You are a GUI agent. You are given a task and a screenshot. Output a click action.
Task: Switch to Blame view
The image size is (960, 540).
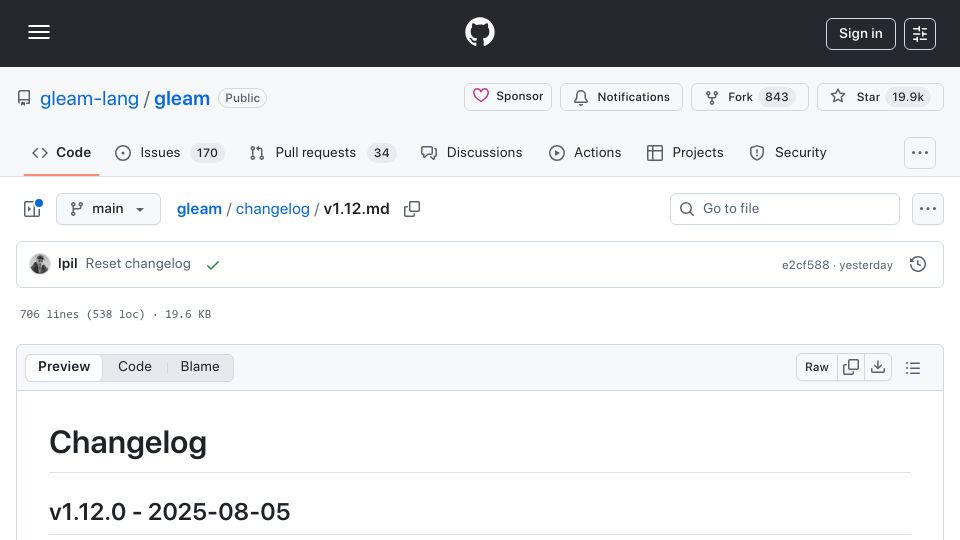tap(200, 367)
